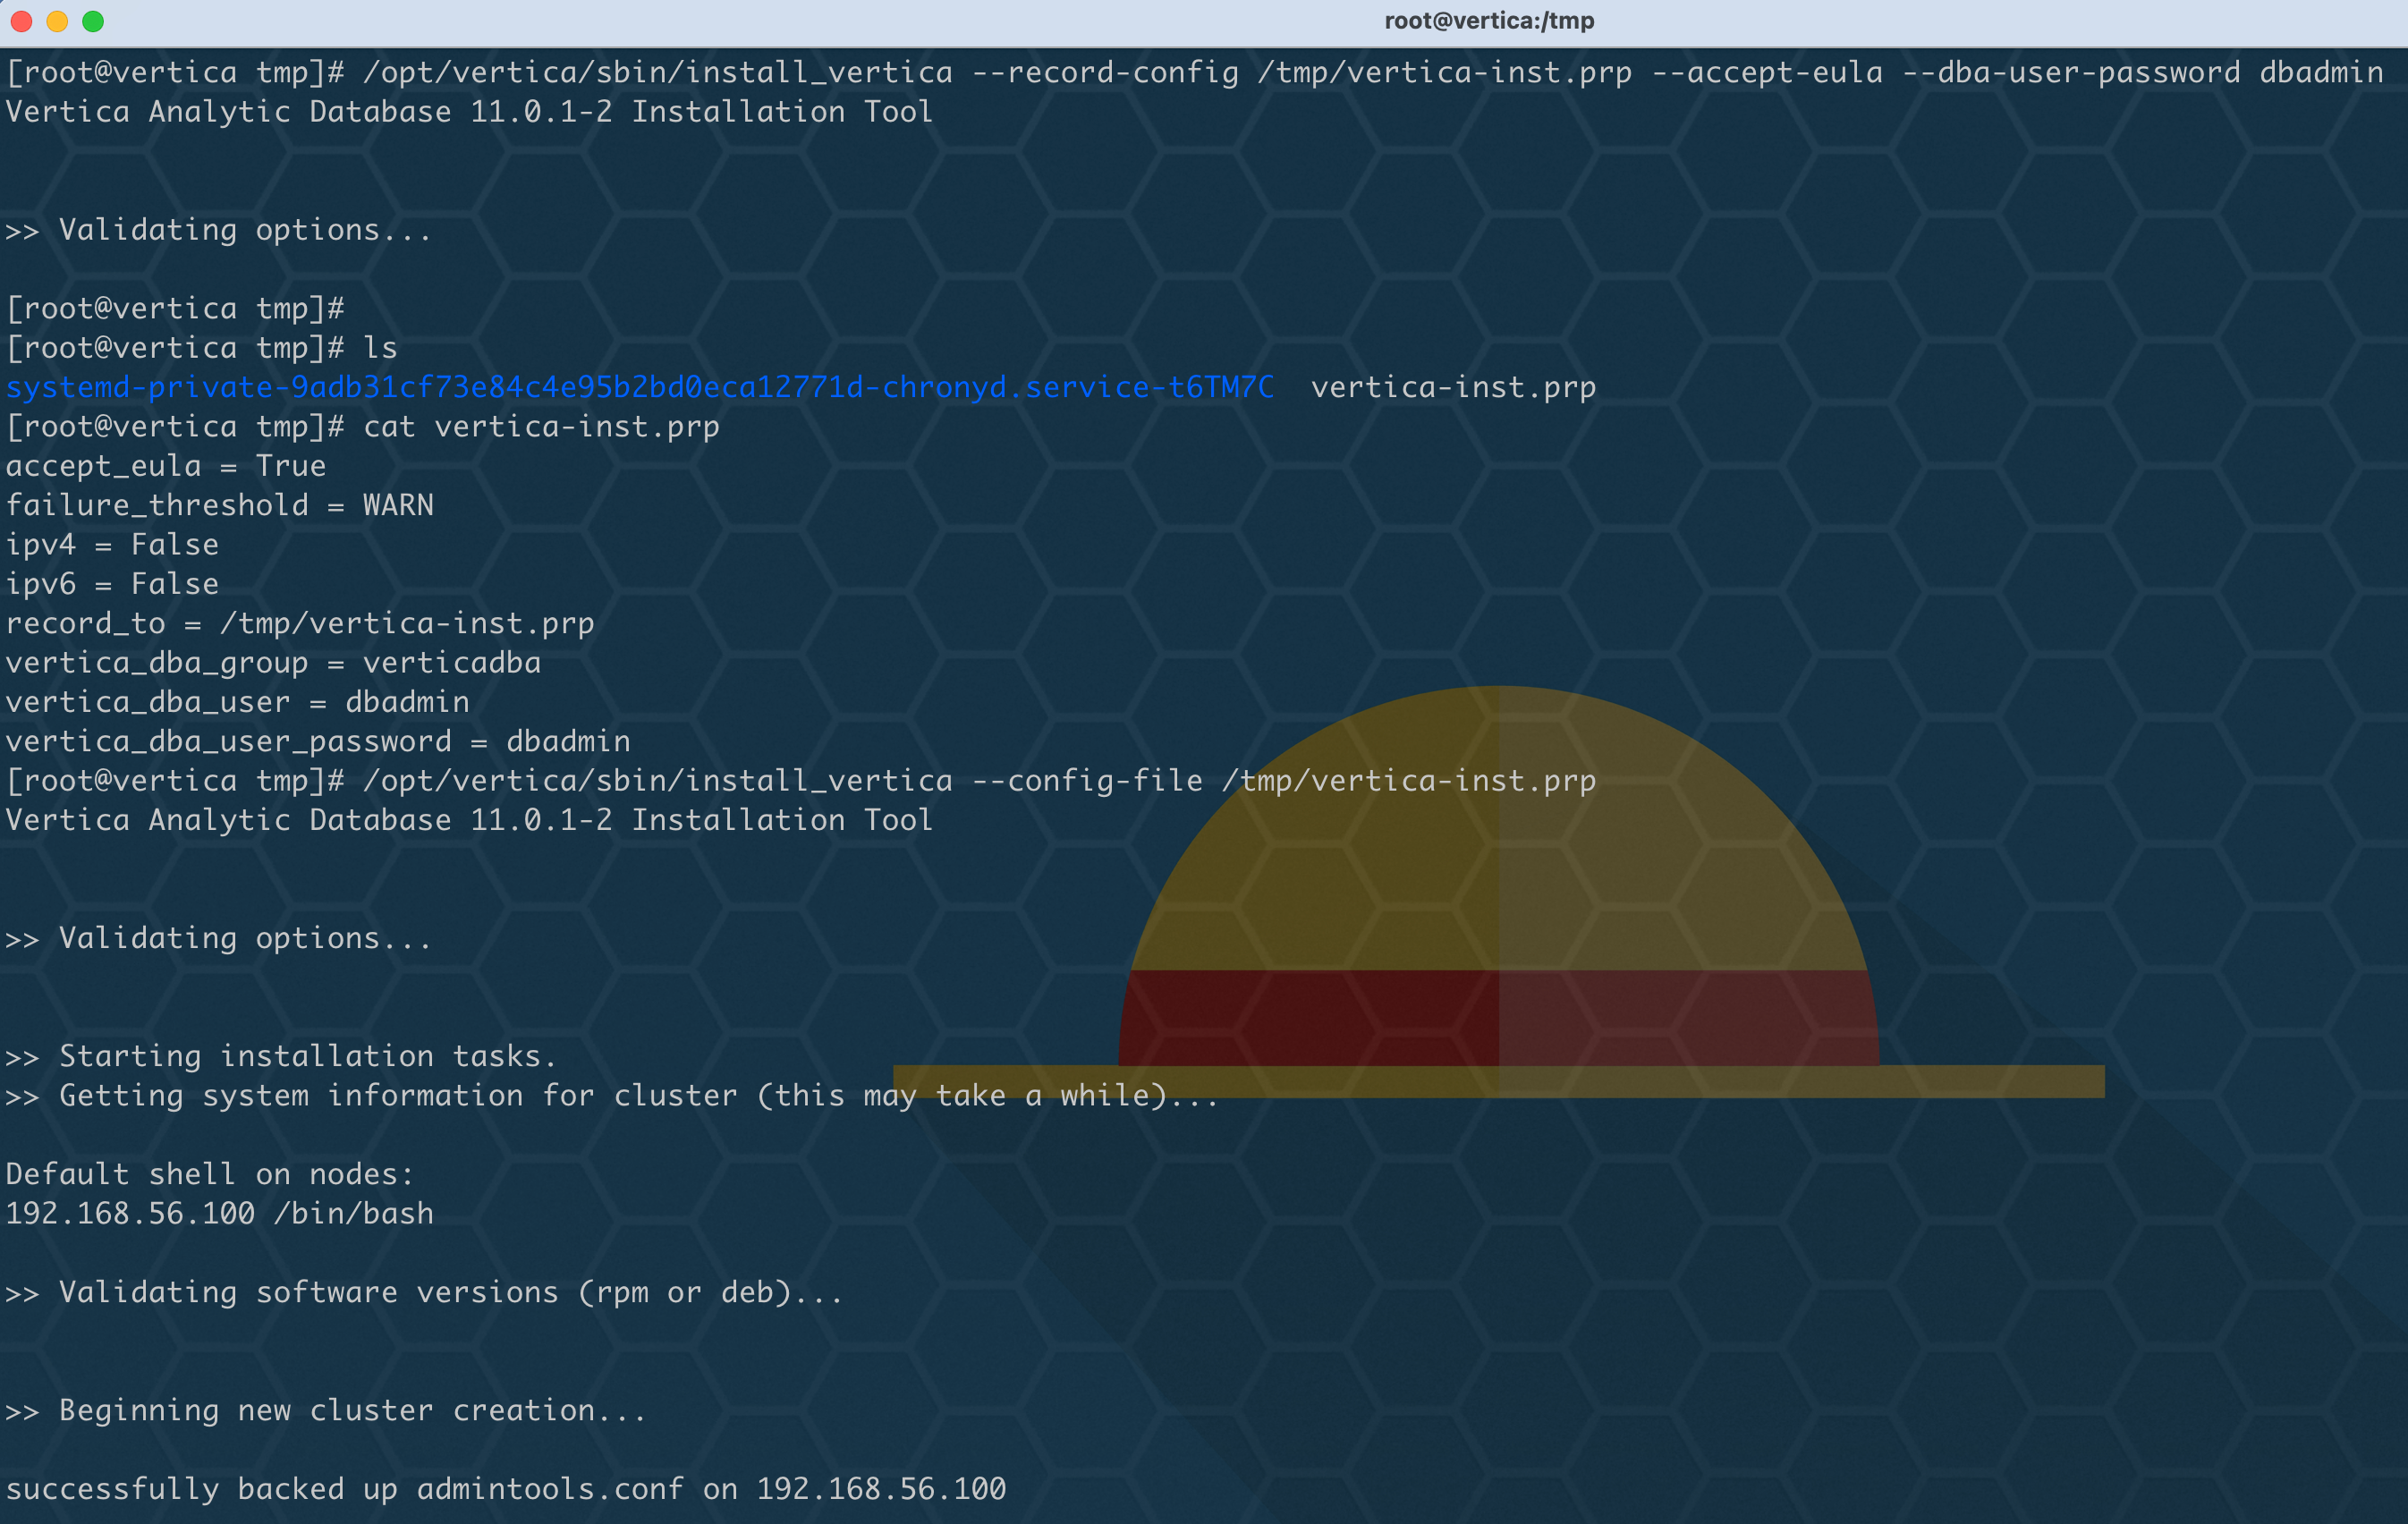Click the second '>> Validating options...' line
The image size is (2408, 1524).
tap(218, 939)
